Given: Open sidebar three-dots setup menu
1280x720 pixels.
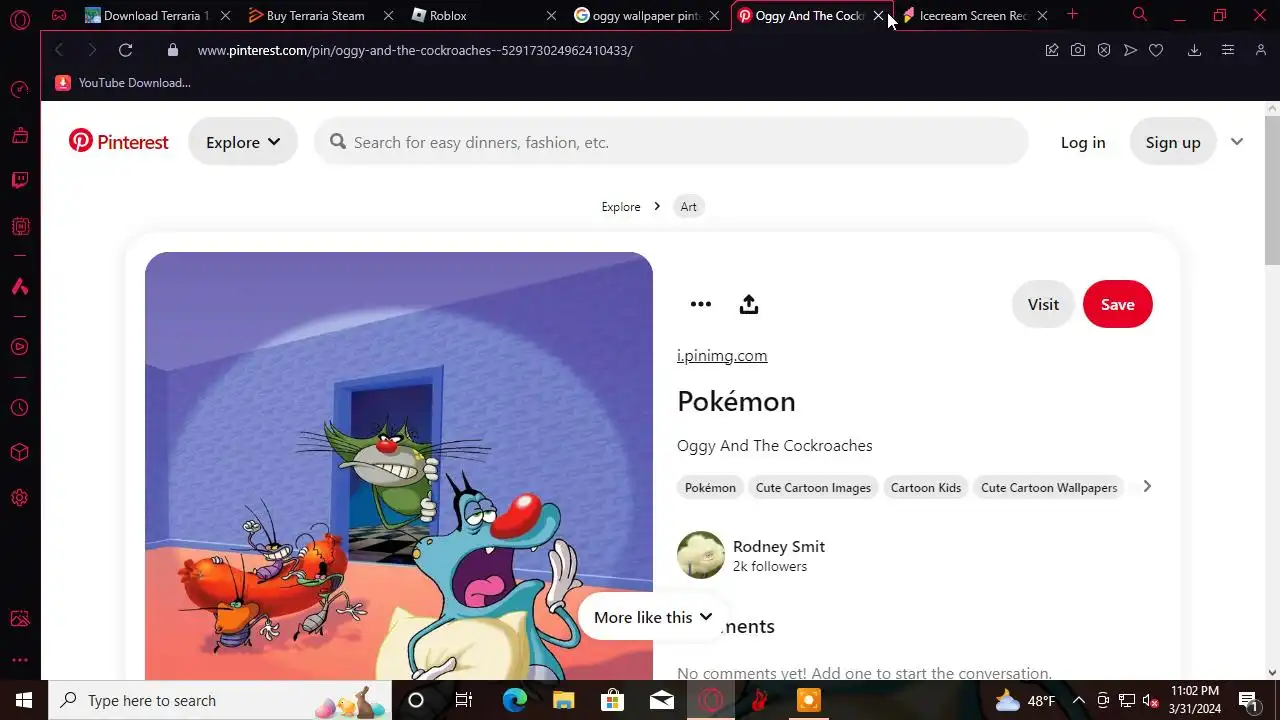Looking at the screenshot, I should point(20,660).
